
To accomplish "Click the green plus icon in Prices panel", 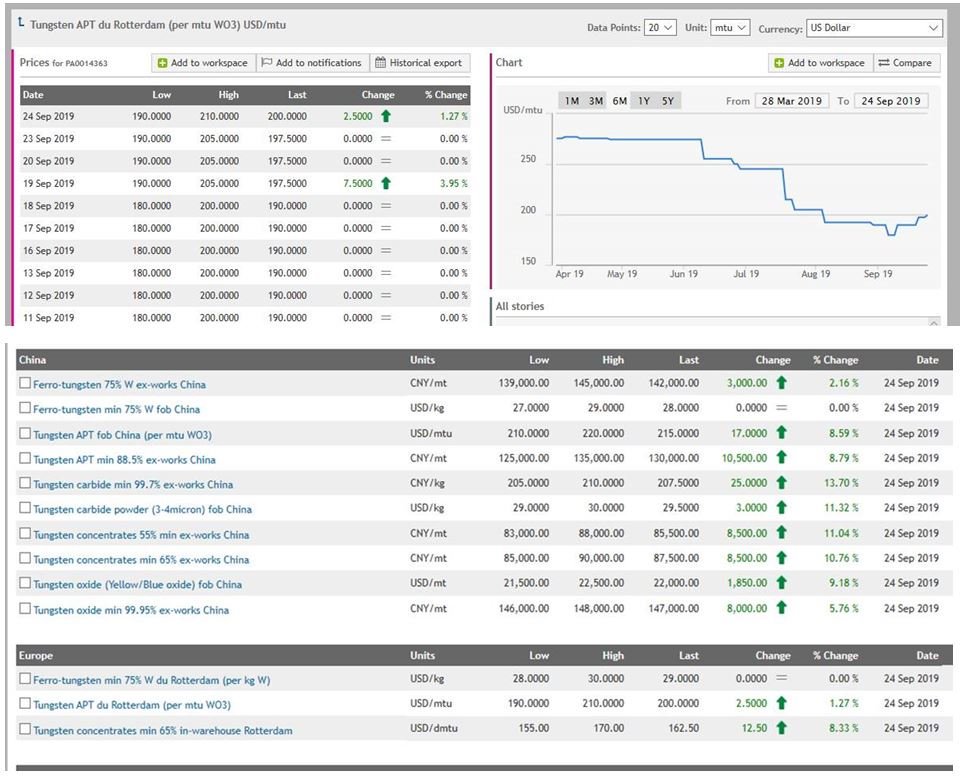I will pos(163,63).
